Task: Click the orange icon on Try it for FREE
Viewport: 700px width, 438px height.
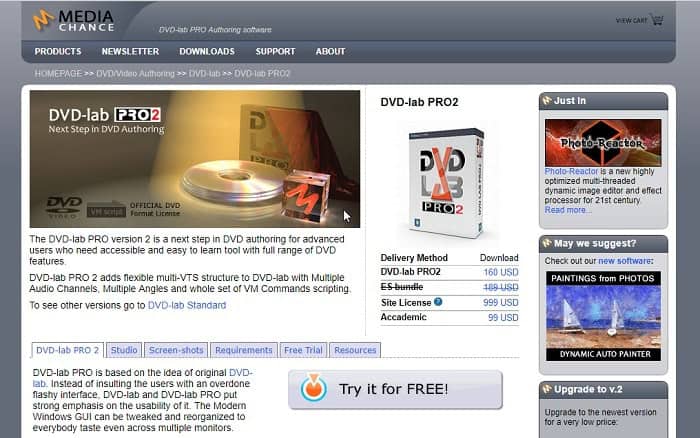Action: (x=313, y=388)
